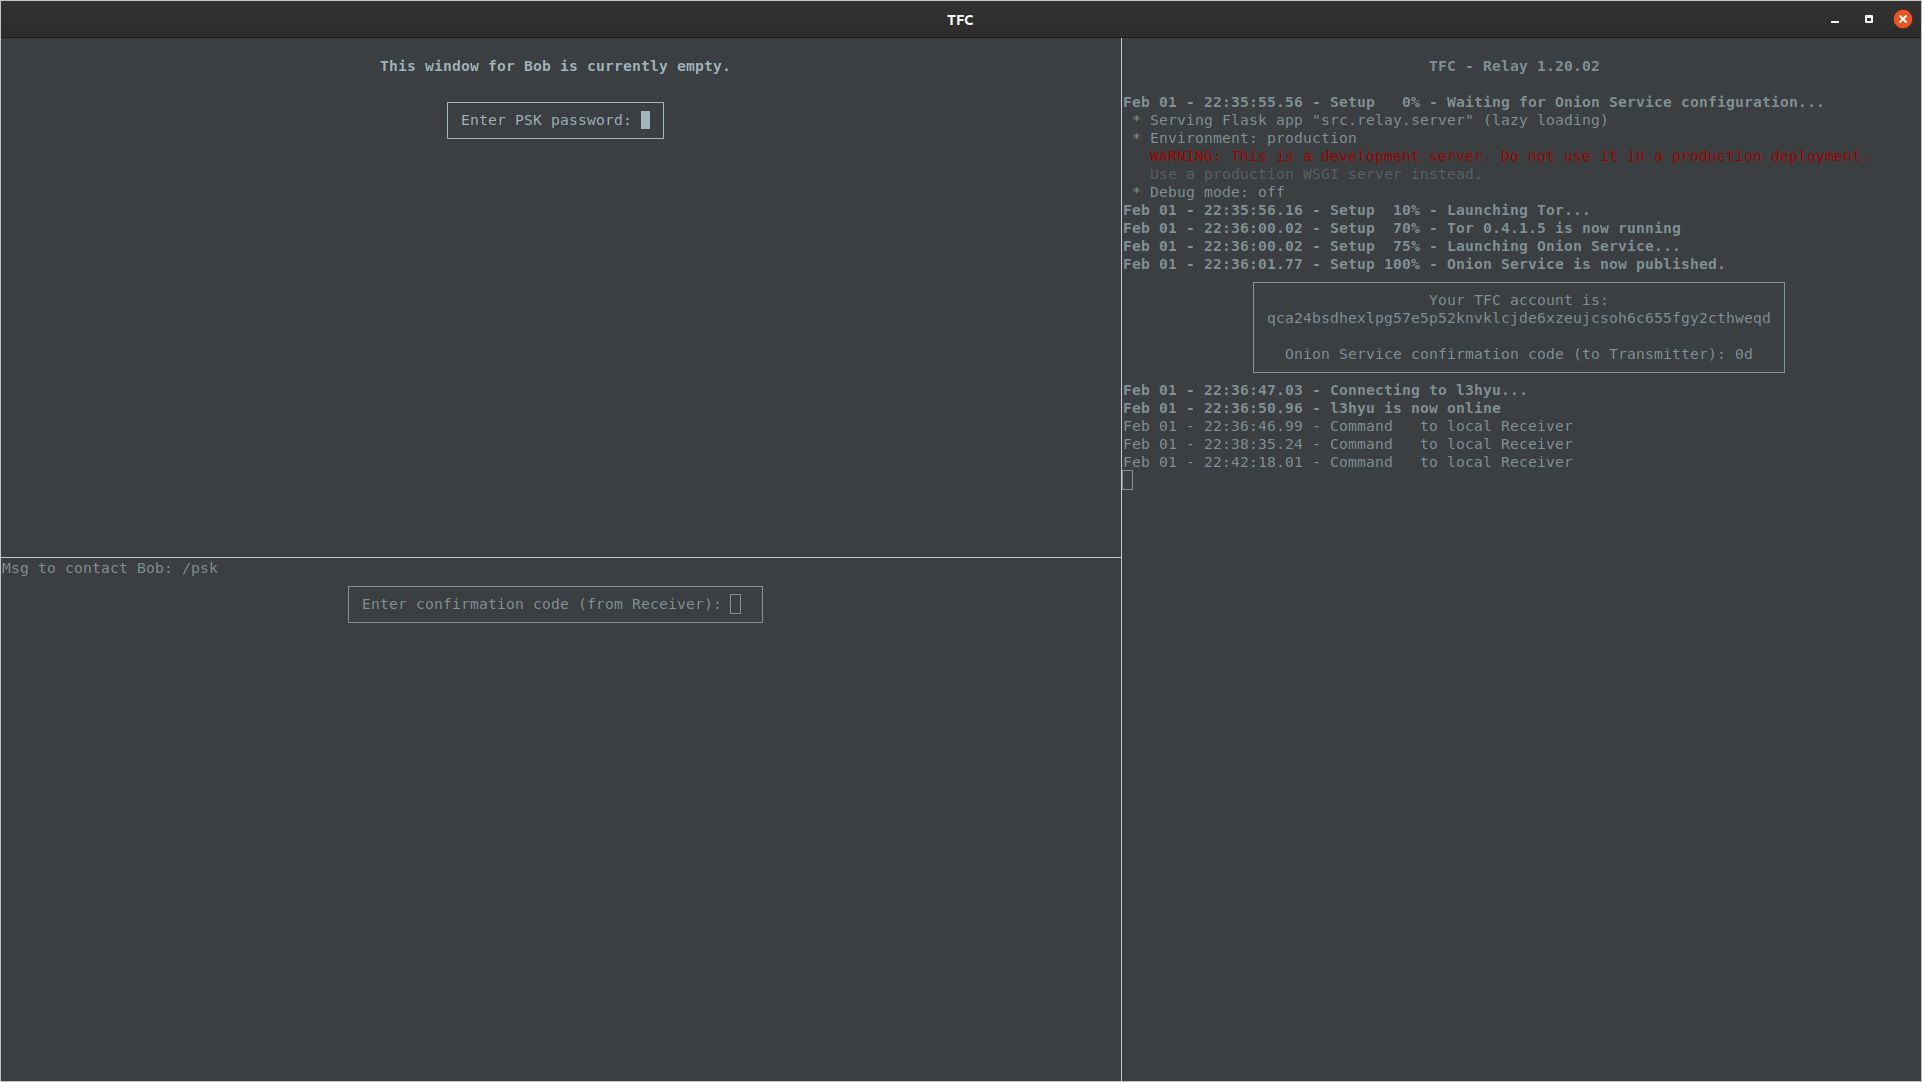The image size is (1922, 1082).
Task: Click the 22:36:46.99 Command to local Receiver line
Action: (x=1347, y=427)
